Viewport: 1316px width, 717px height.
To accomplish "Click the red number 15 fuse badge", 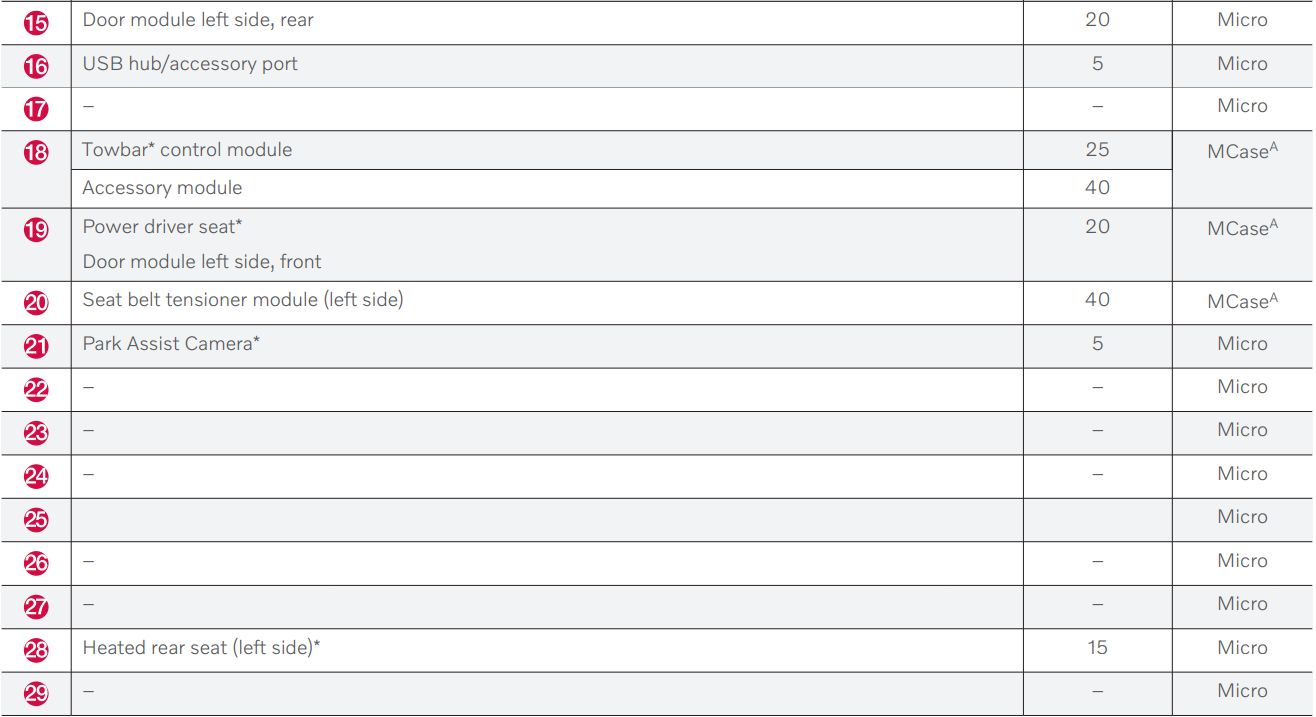I will point(36,22).
